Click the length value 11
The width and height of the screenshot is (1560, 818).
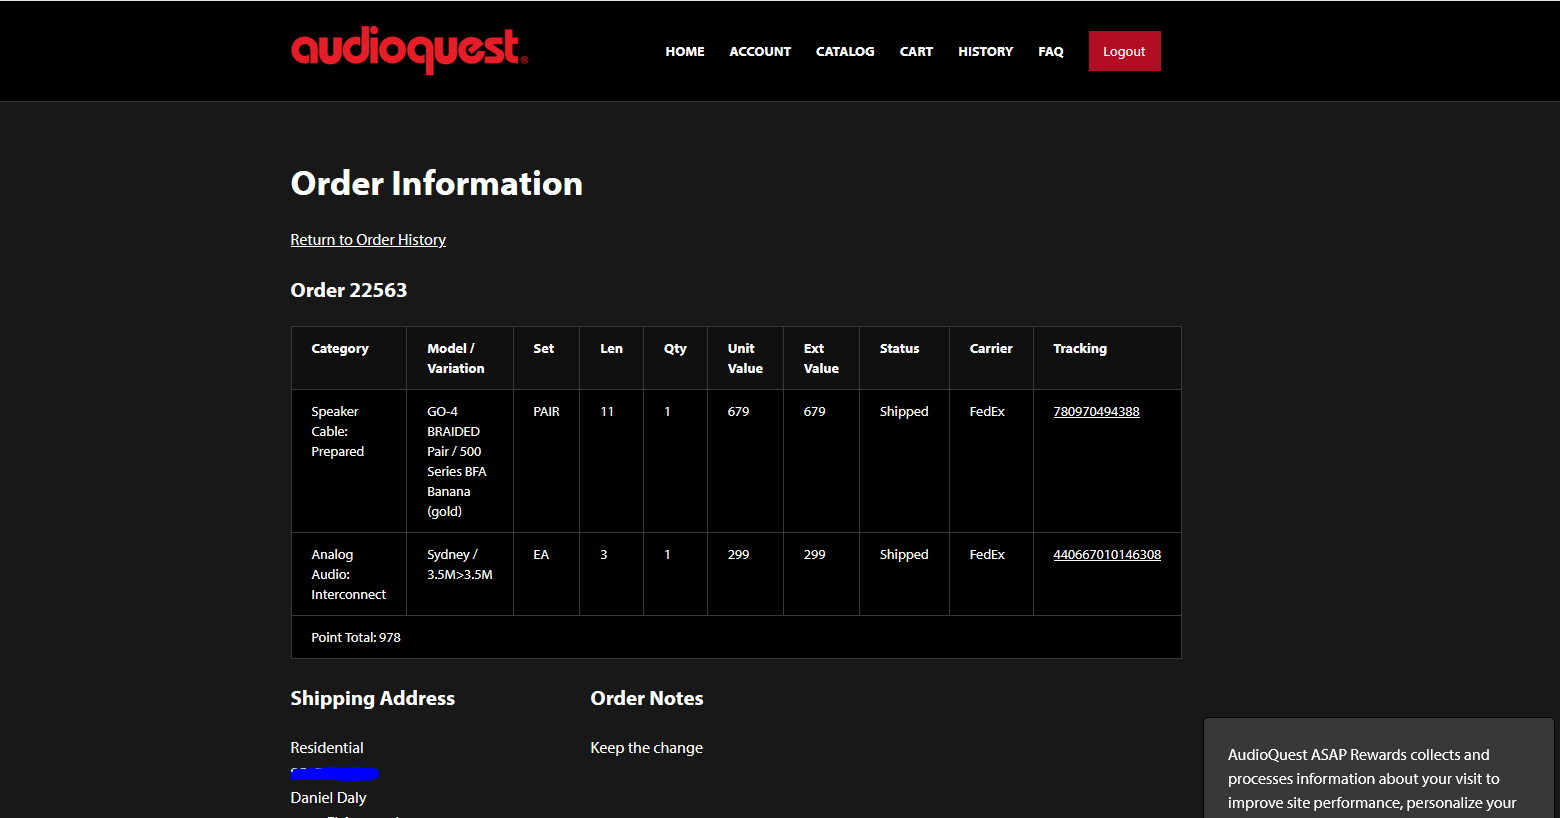(607, 412)
